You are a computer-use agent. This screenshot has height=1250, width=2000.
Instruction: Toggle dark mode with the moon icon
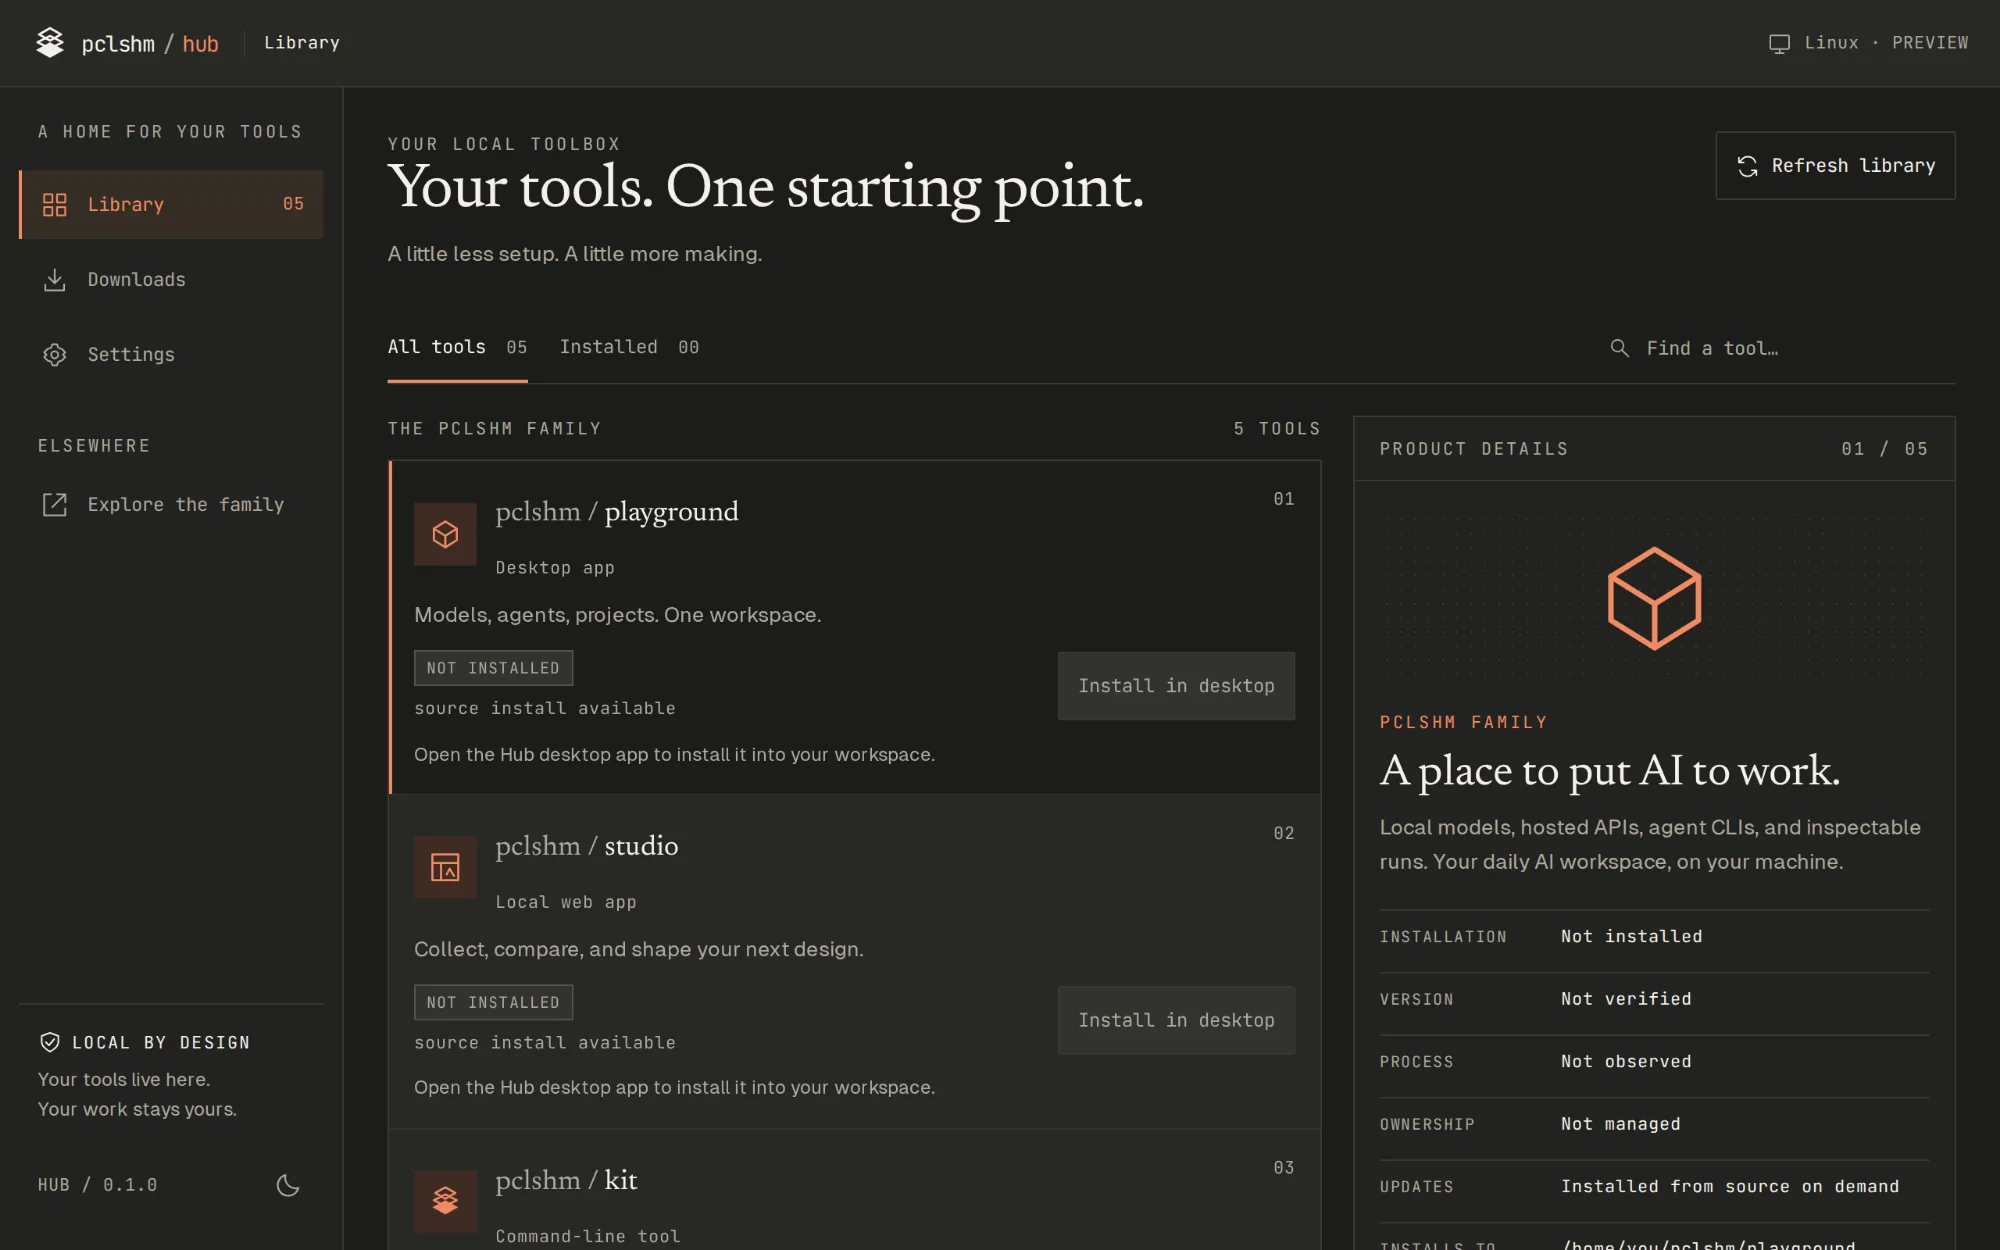(288, 1185)
